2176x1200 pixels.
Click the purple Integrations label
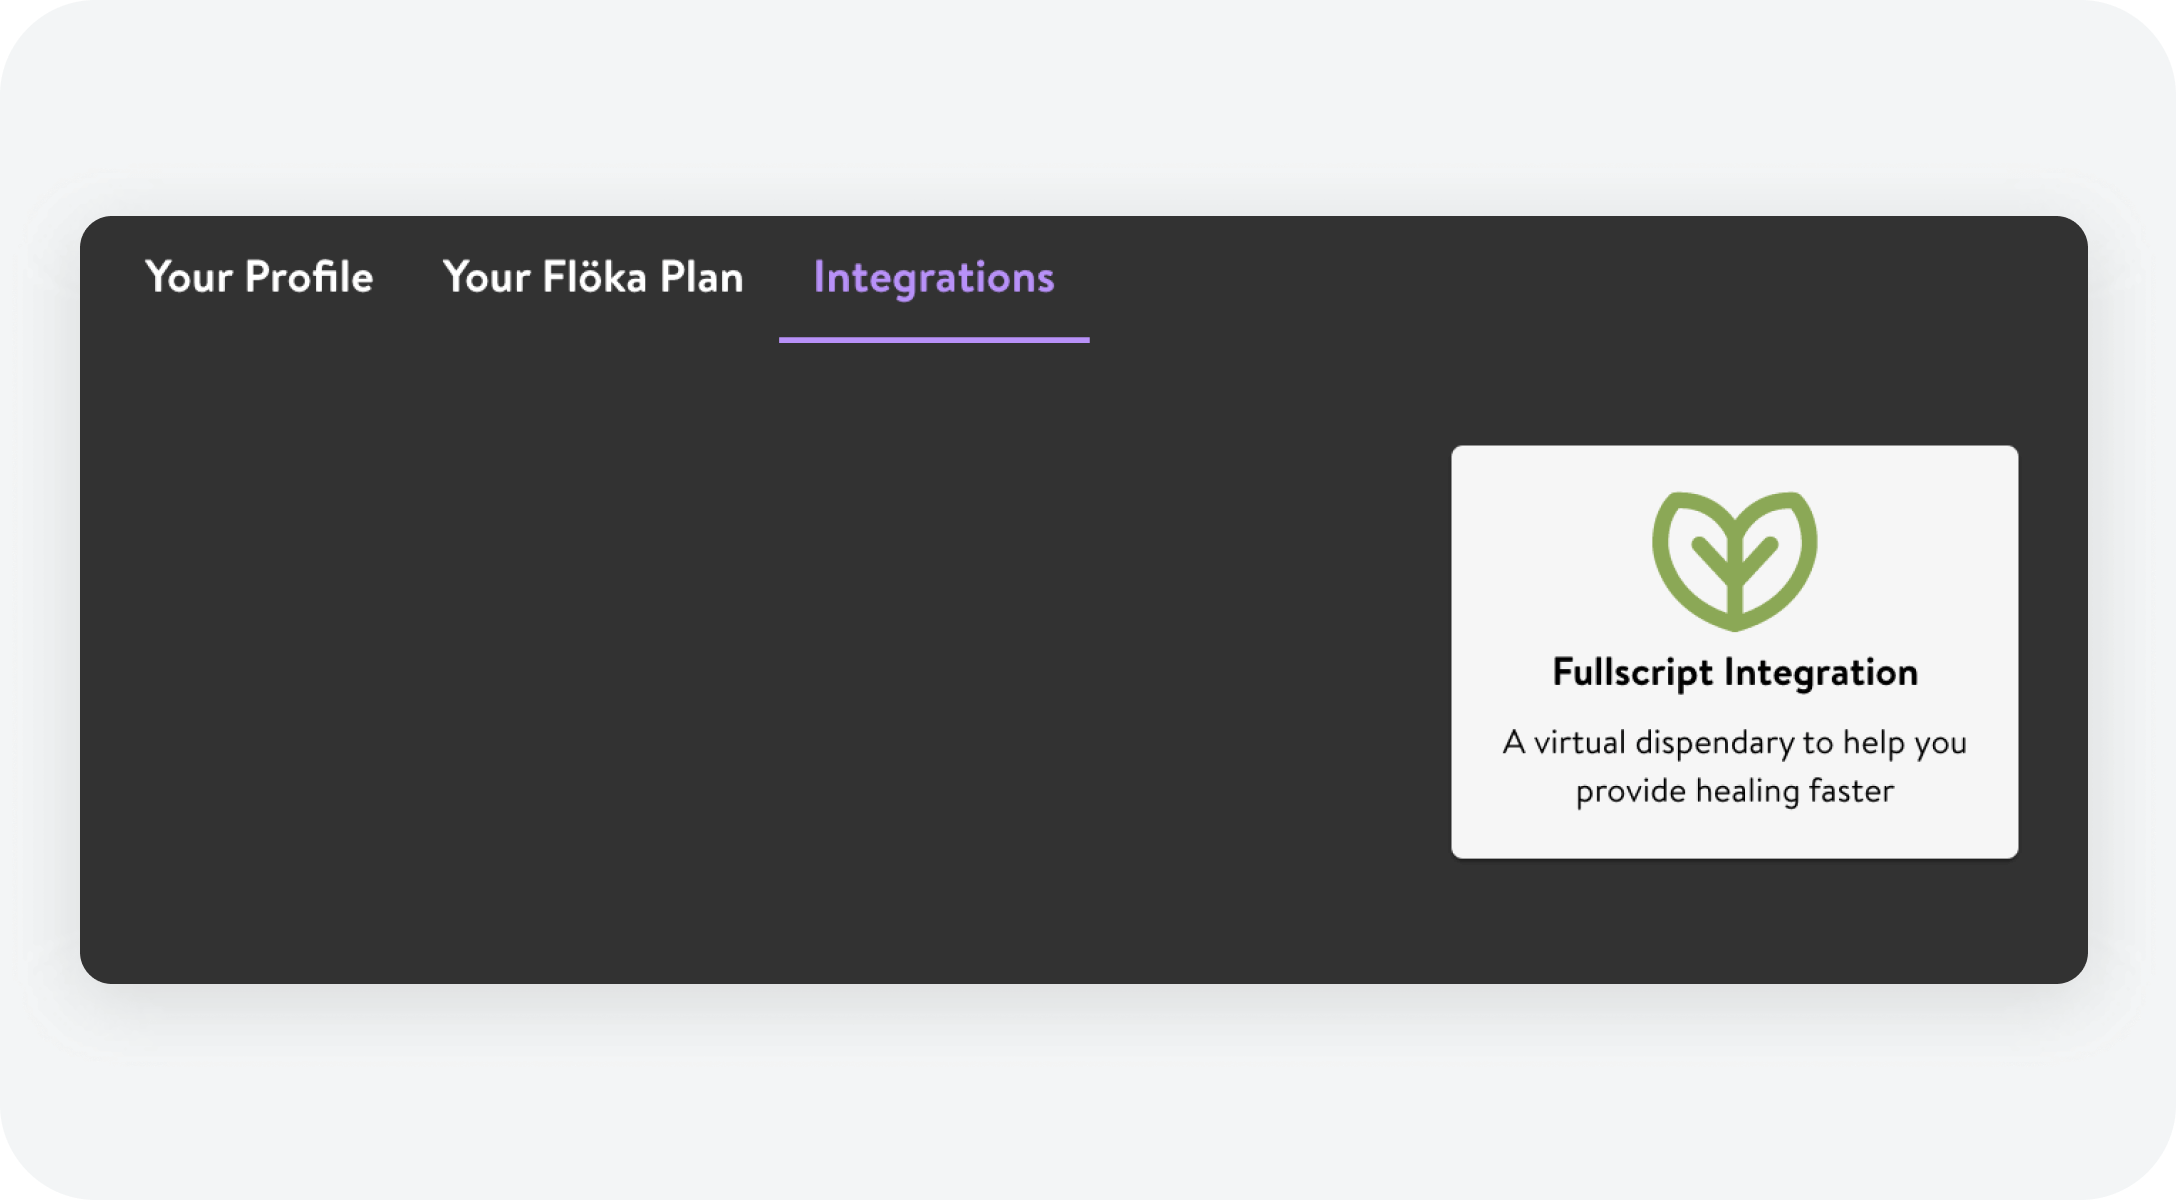point(934,279)
